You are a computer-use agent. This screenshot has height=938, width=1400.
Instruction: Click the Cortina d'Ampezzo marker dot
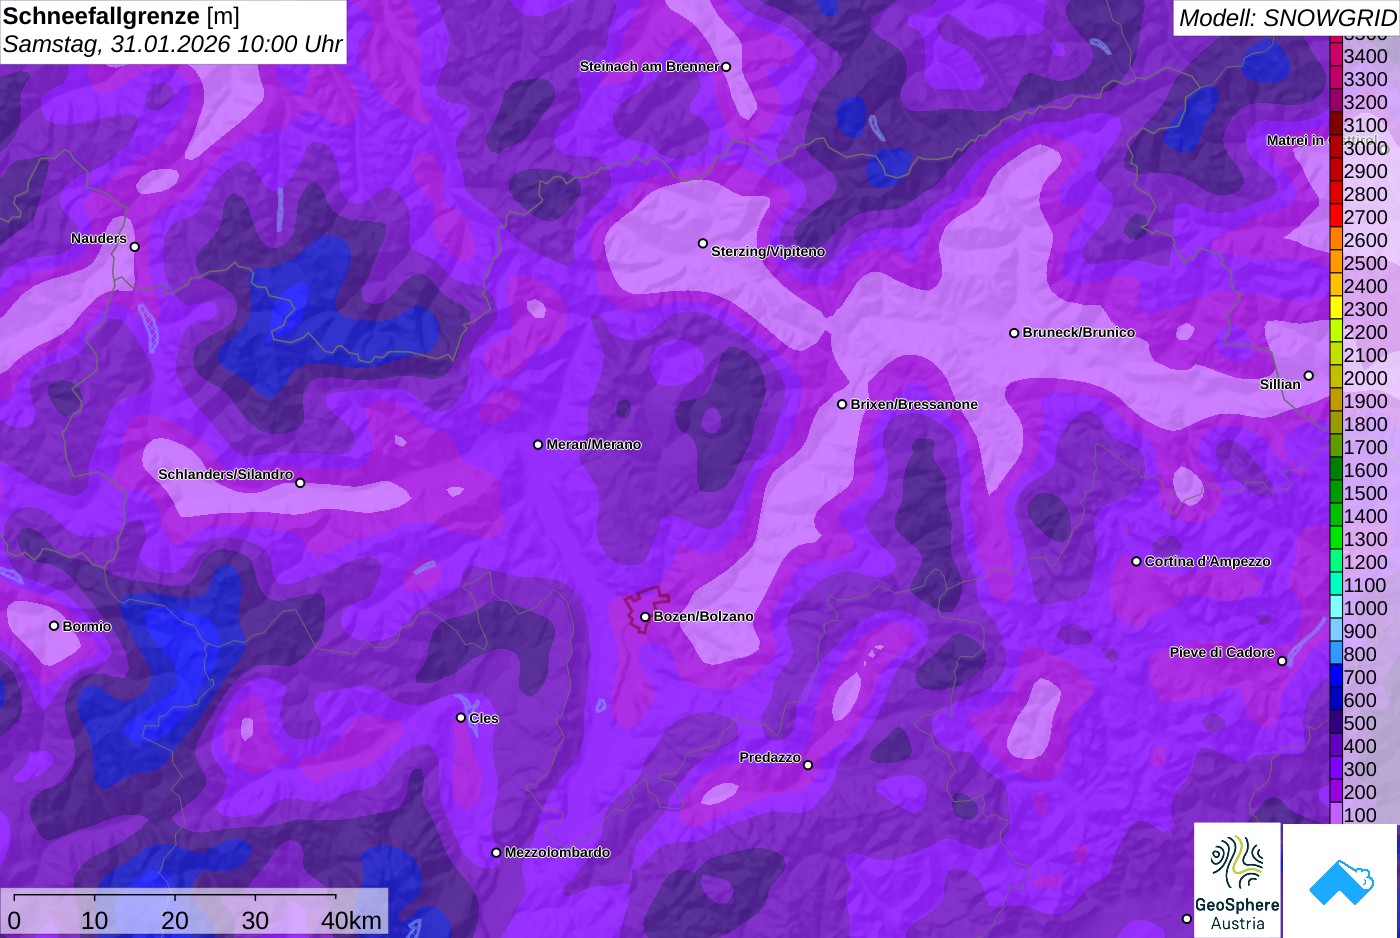pyautogui.click(x=1136, y=562)
